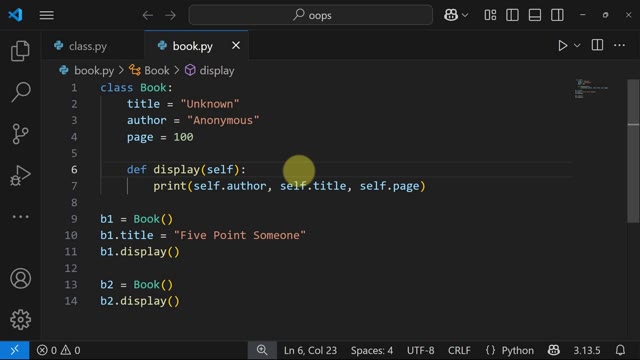Image resolution: width=640 pixels, height=360 pixels.
Task: Click page = 100 on line 4
Action: coord(160,137)
